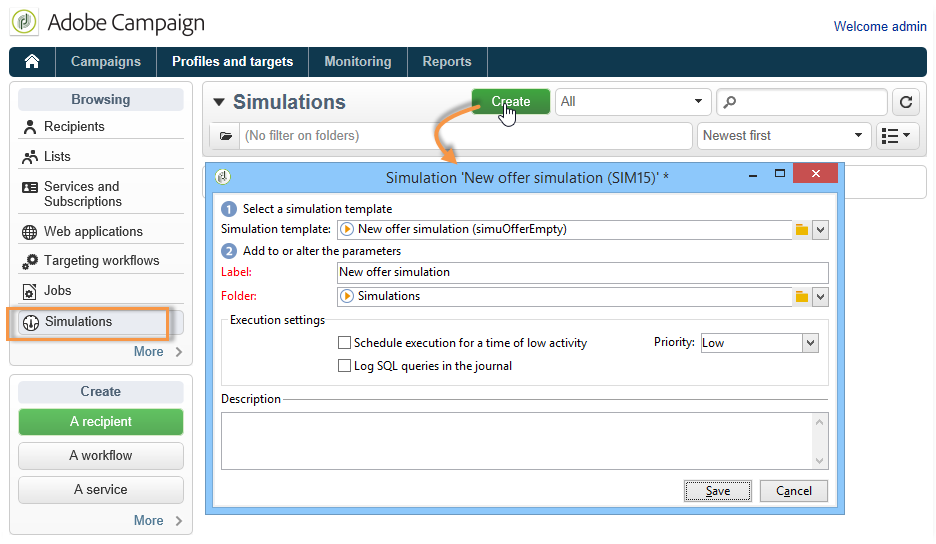Create a workflow
This screenshot has width=936, height=544.
101,456
